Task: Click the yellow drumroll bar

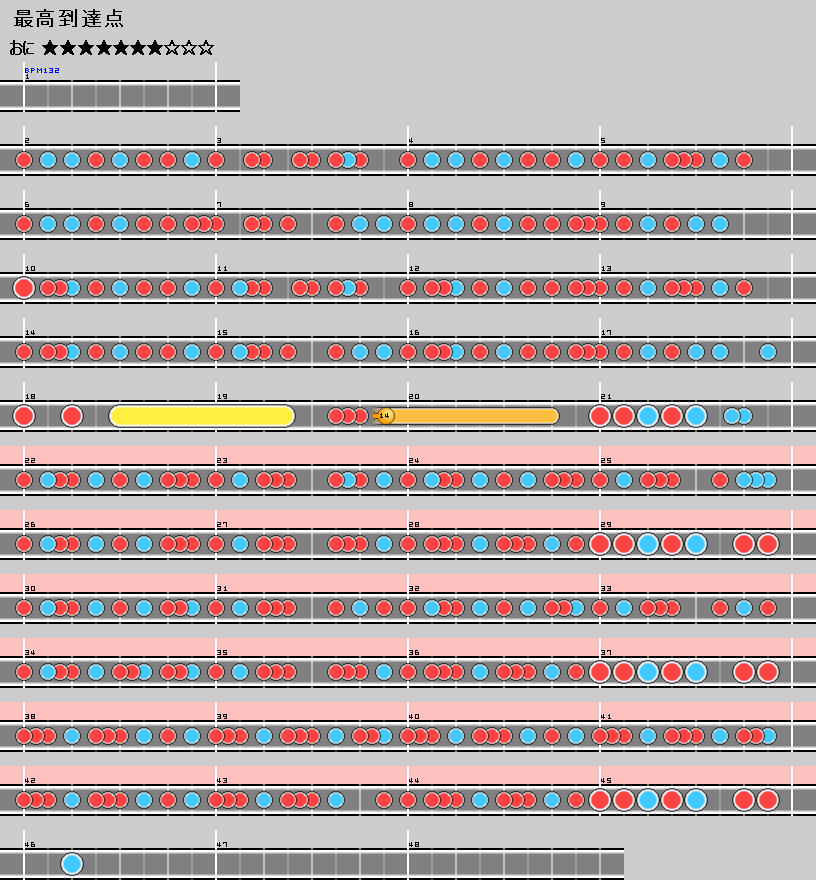Action: 201,416
